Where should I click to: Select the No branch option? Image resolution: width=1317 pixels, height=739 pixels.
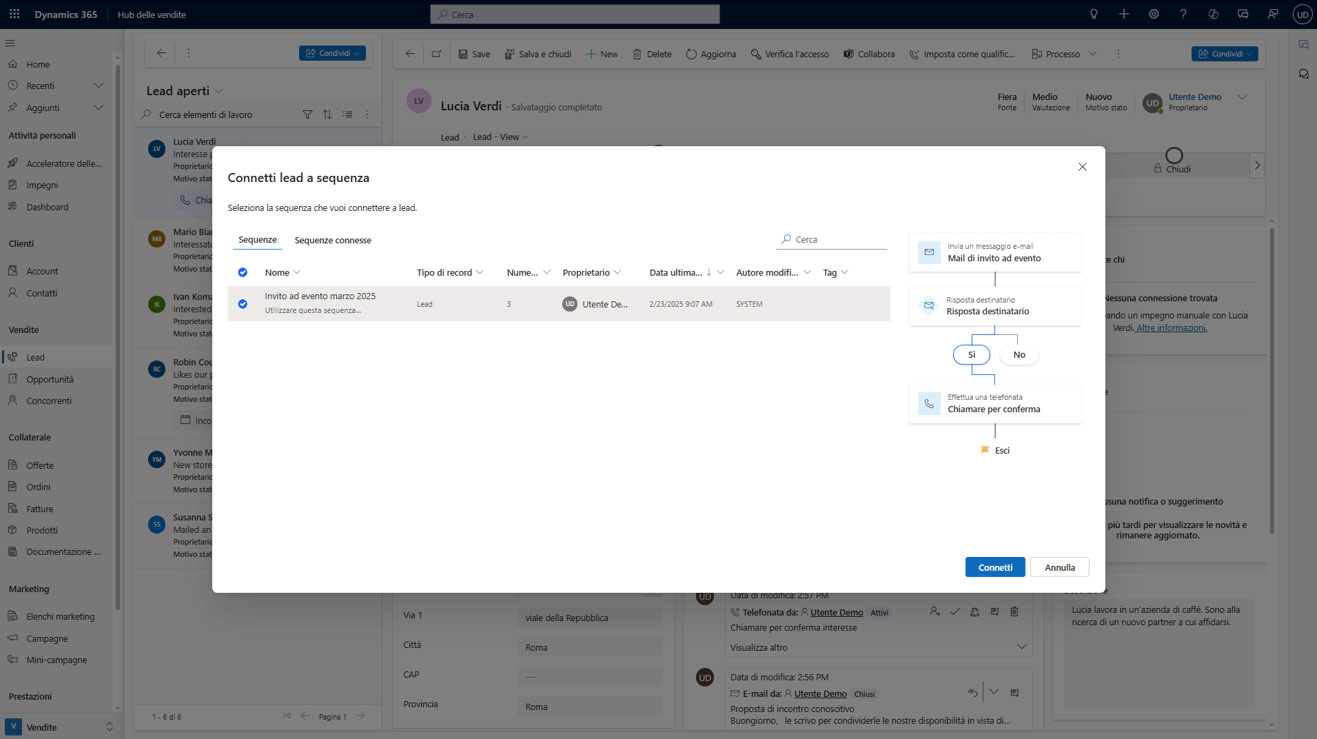click(x=1019, y=355)
